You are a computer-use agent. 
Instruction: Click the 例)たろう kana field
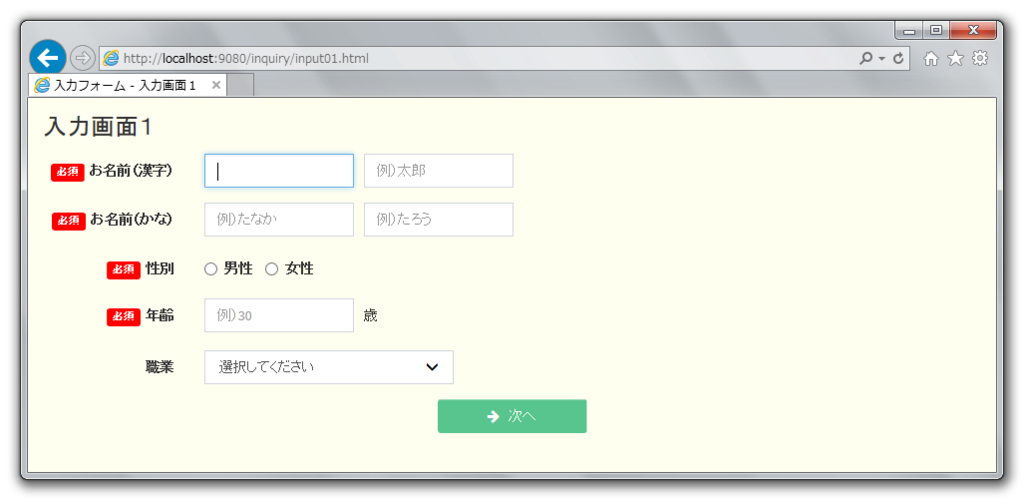pyautogui.click(x=438, y=219)
